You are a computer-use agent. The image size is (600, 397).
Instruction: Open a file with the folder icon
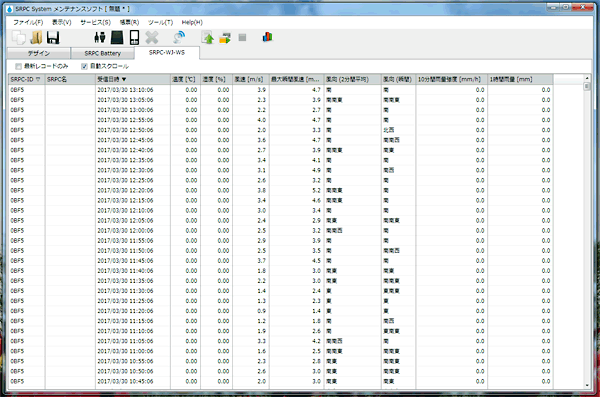click(36, 38)
